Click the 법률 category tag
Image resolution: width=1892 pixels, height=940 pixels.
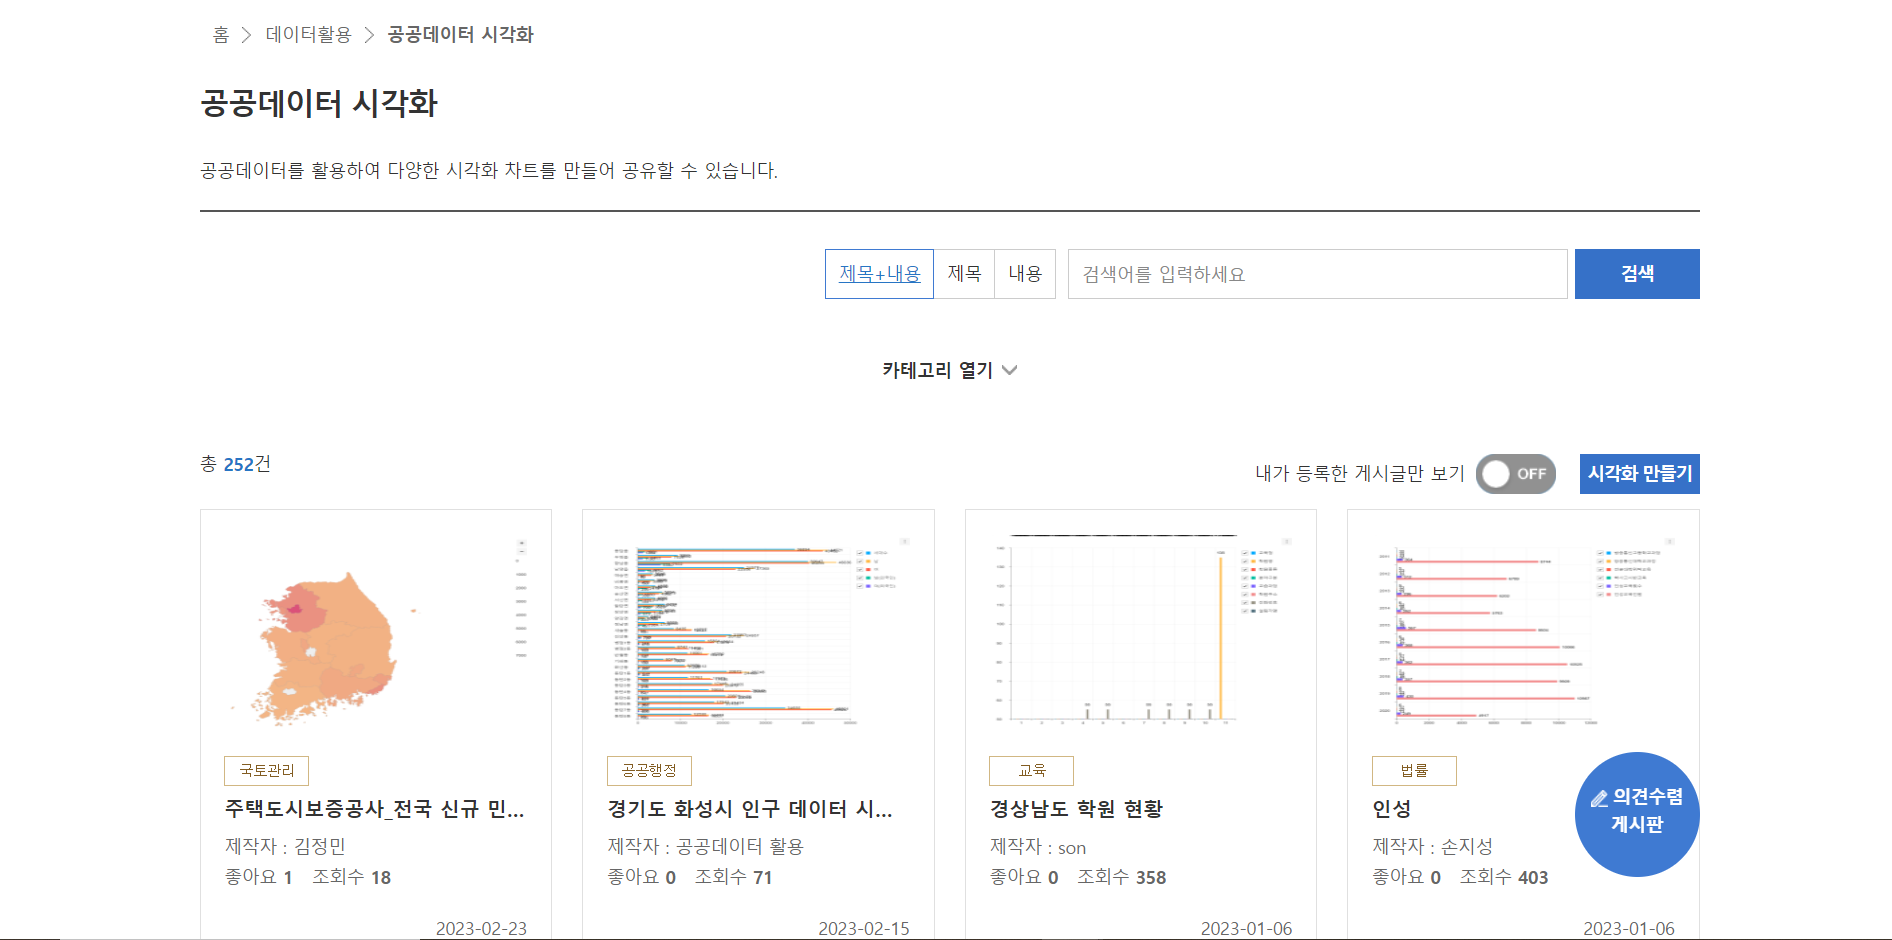tap(1414, 771)
